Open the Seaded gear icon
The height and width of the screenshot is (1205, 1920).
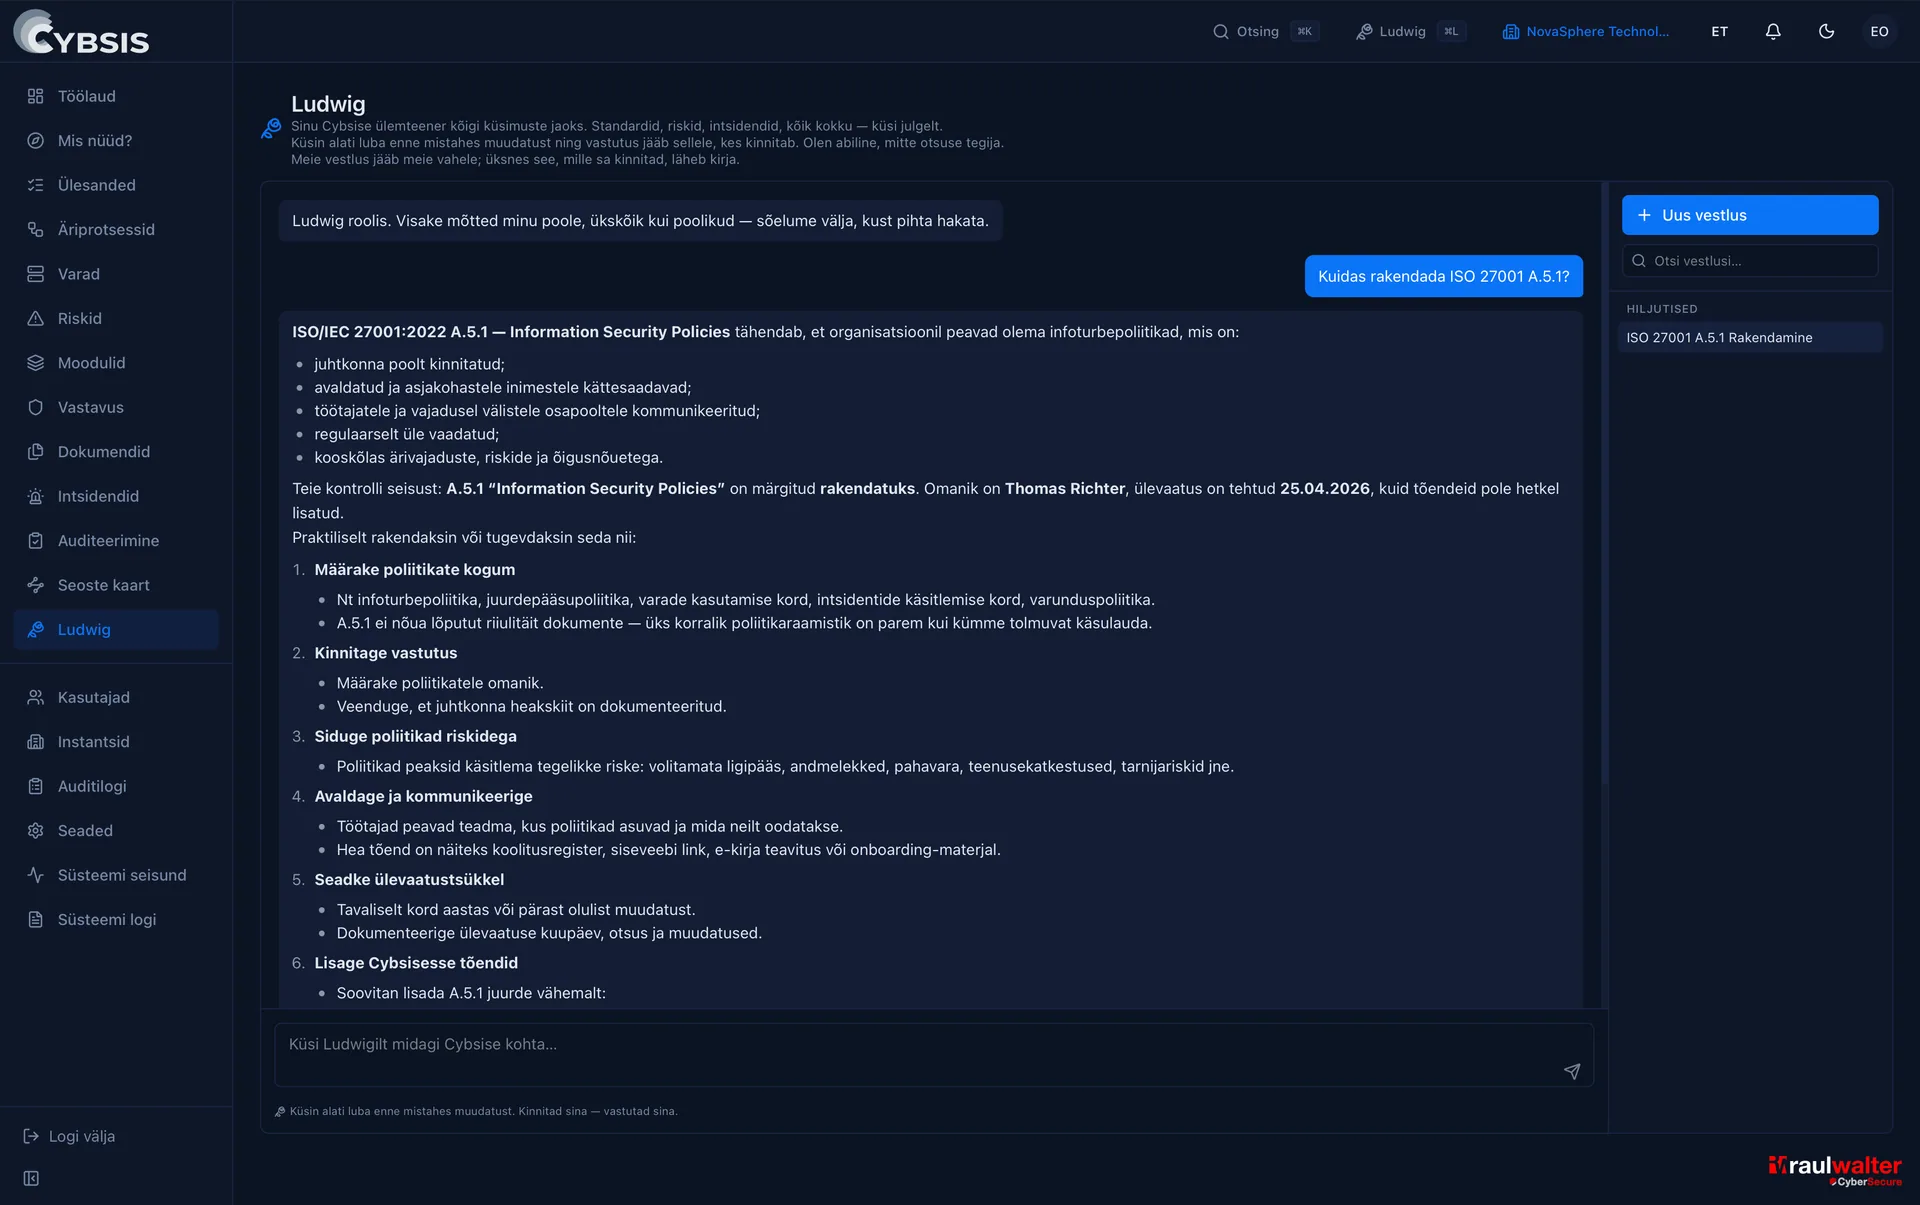point(36,831)
